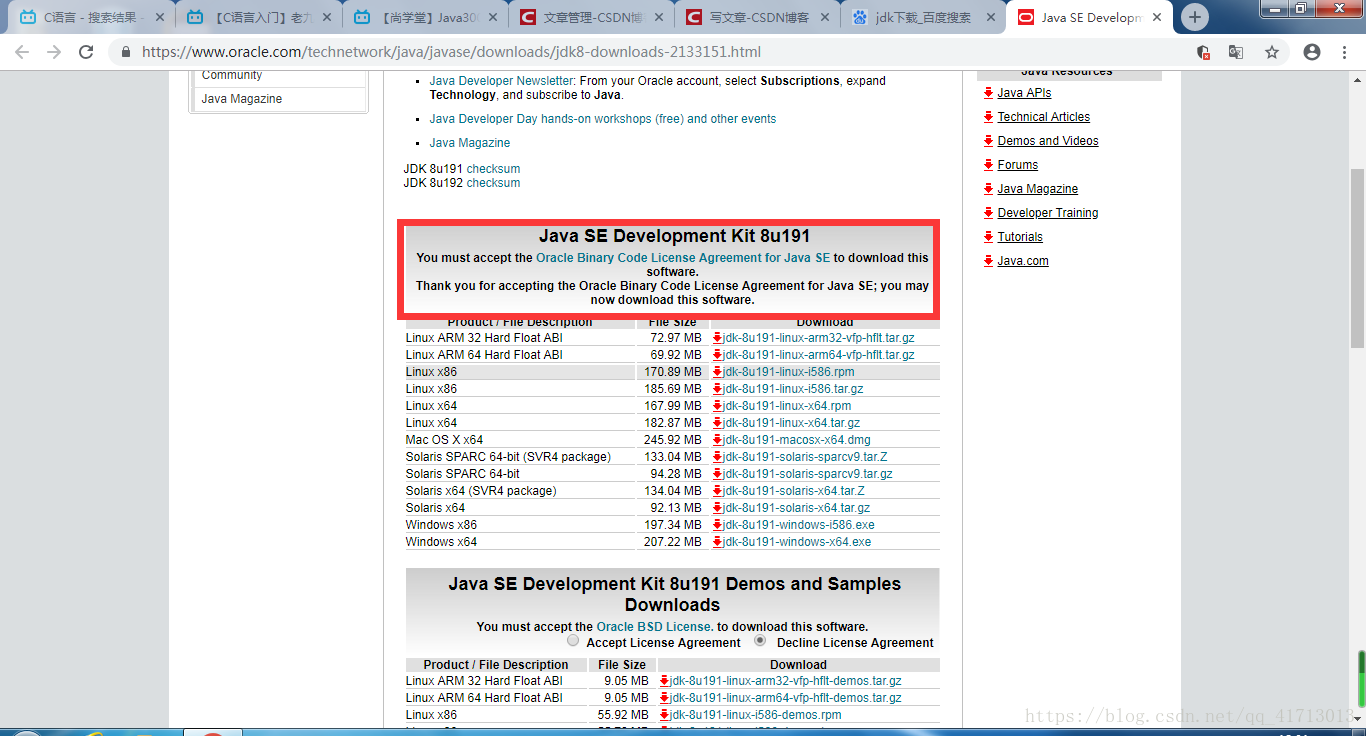The width and height of the screenshot is (1366, 736).
Task: Open Java.com link in Java Resources
Action: click(x=1023, y=261)
